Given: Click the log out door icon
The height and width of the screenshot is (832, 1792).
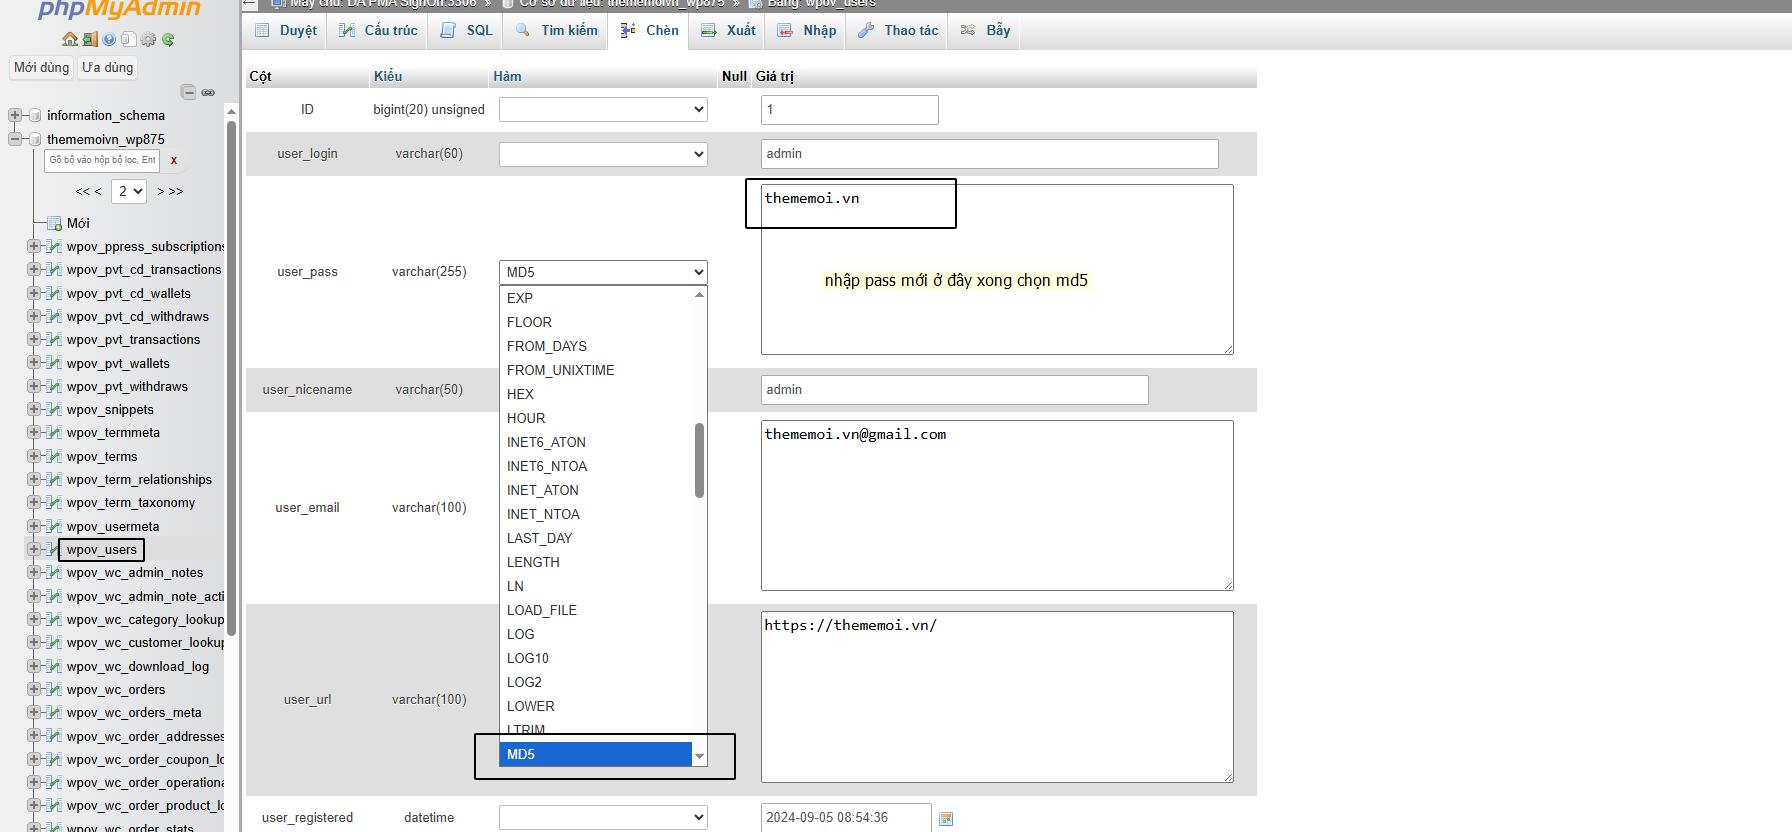Looking at the screenshot, I should click(90, 40).
